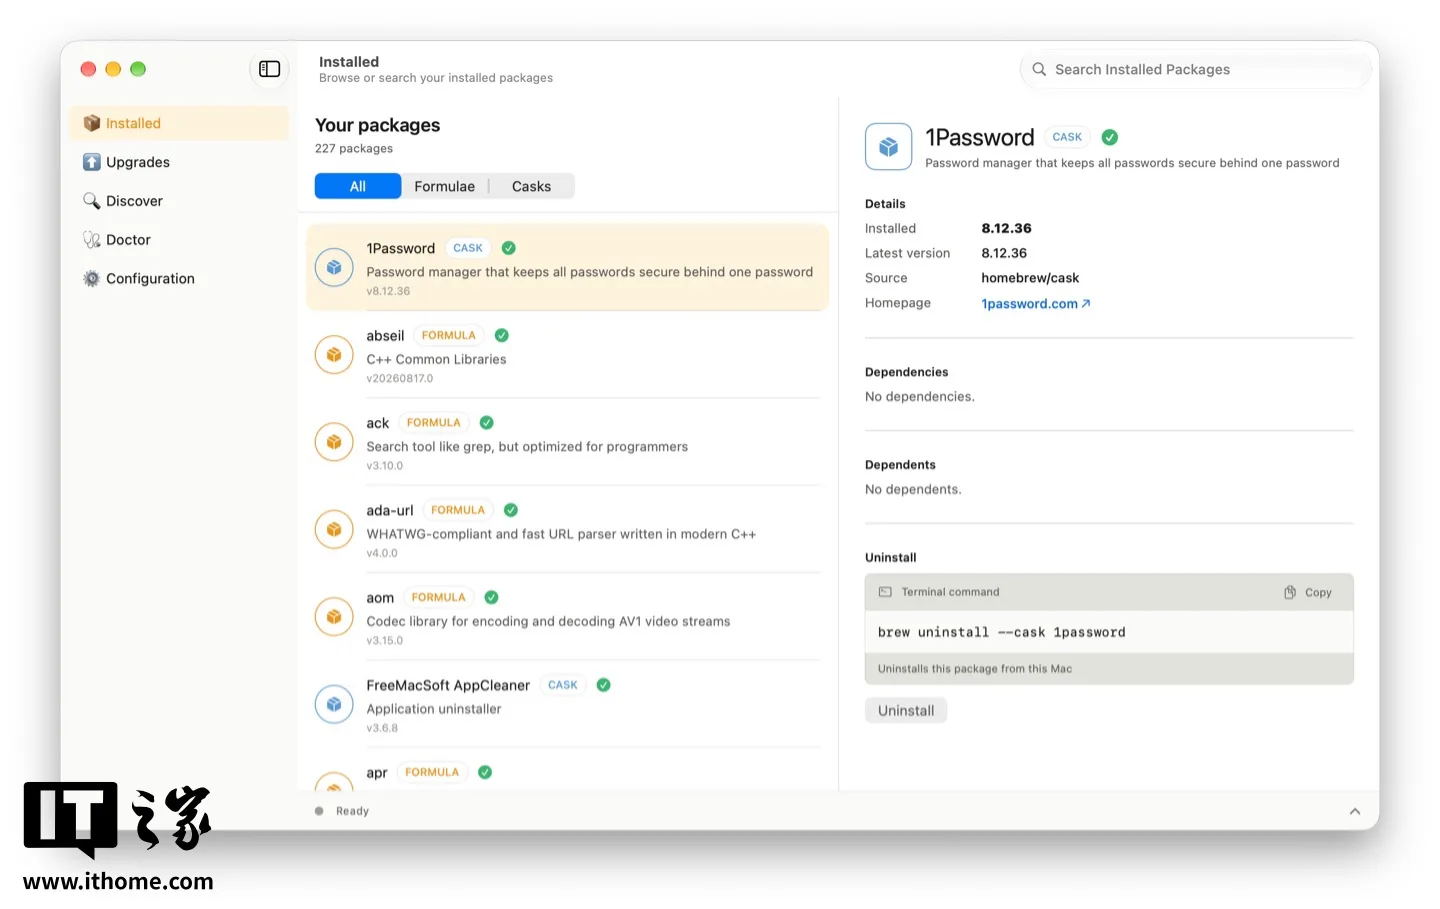Open the Upgrades section

[x=180, y=162]
